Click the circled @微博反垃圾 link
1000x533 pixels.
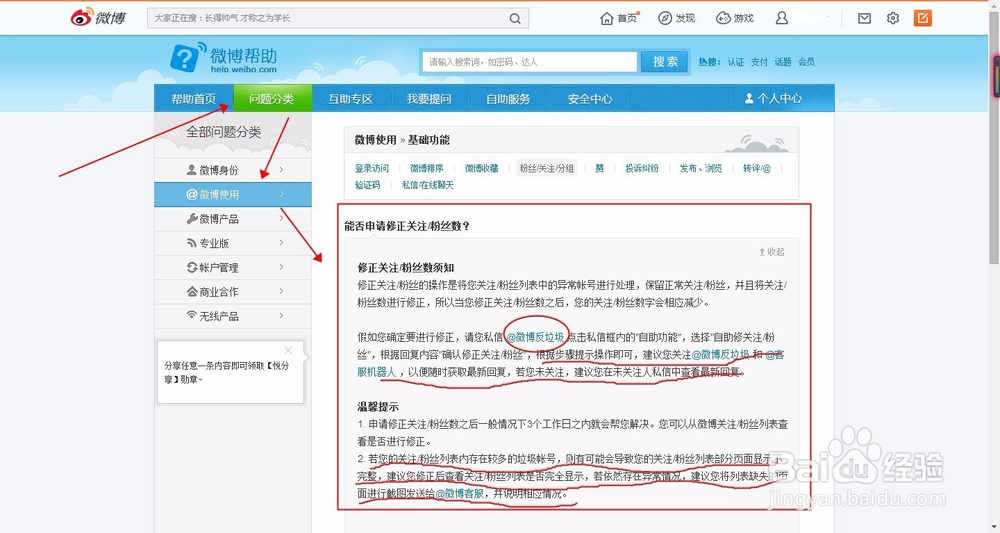[x=536, y=337]
